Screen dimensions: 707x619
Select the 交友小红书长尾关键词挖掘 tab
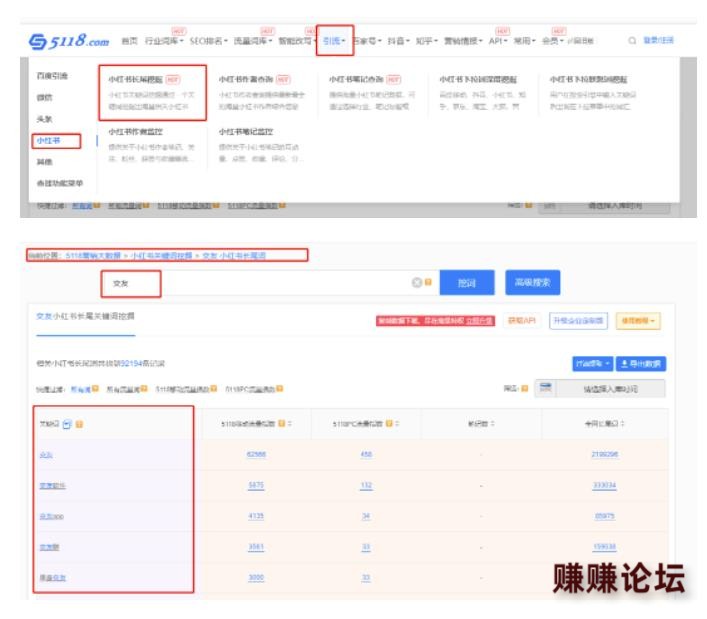pyautogui.click(x=85, y=316)
